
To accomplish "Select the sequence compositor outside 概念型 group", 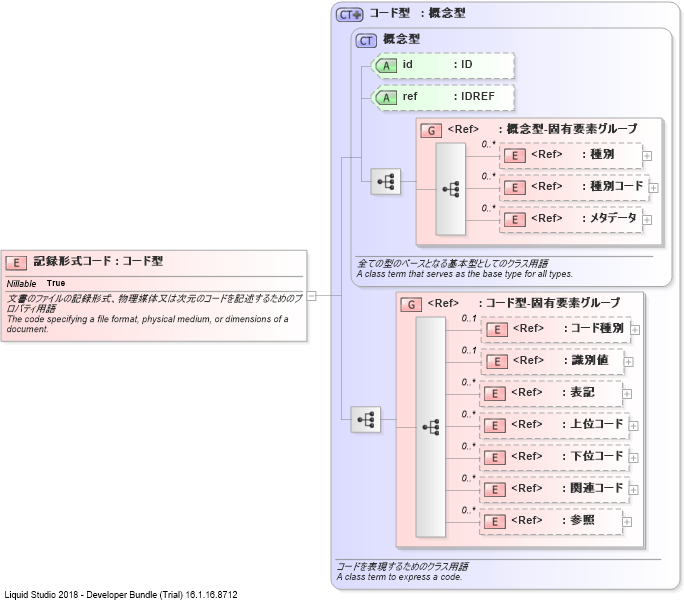I will click(x=386, y=181).
